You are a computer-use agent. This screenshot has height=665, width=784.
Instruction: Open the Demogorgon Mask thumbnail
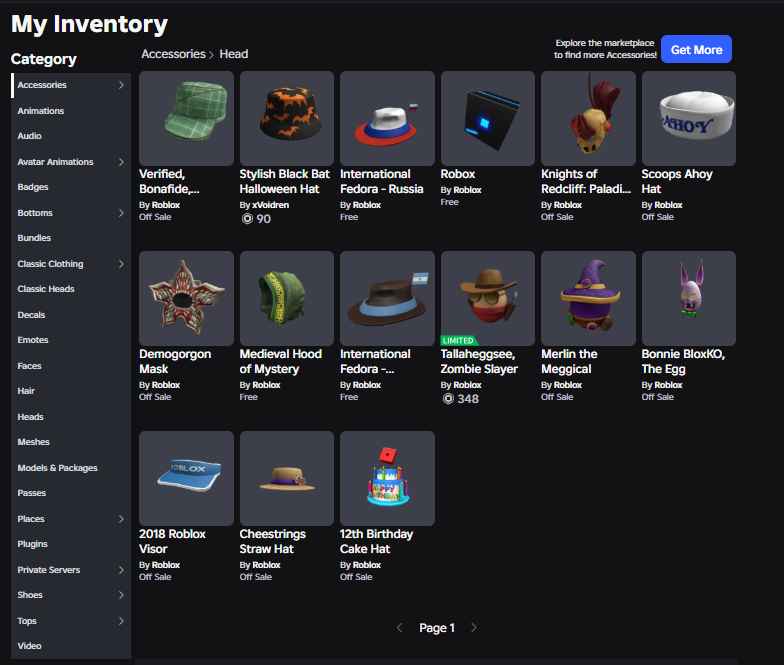pyautogui.click(x=186, y=298)
